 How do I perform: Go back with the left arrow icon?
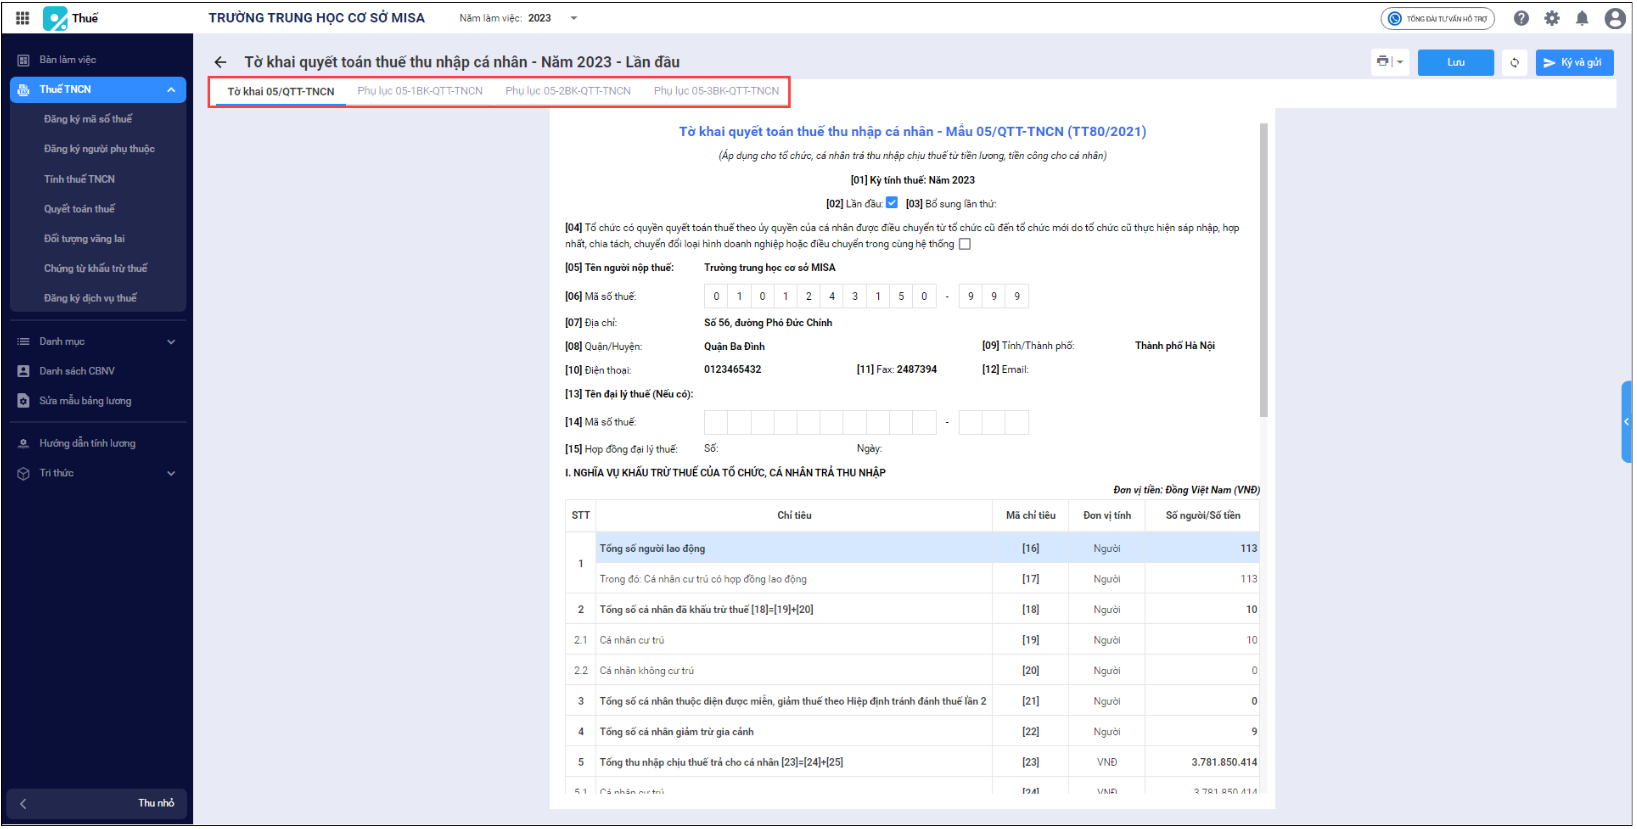tap(221, 62)
